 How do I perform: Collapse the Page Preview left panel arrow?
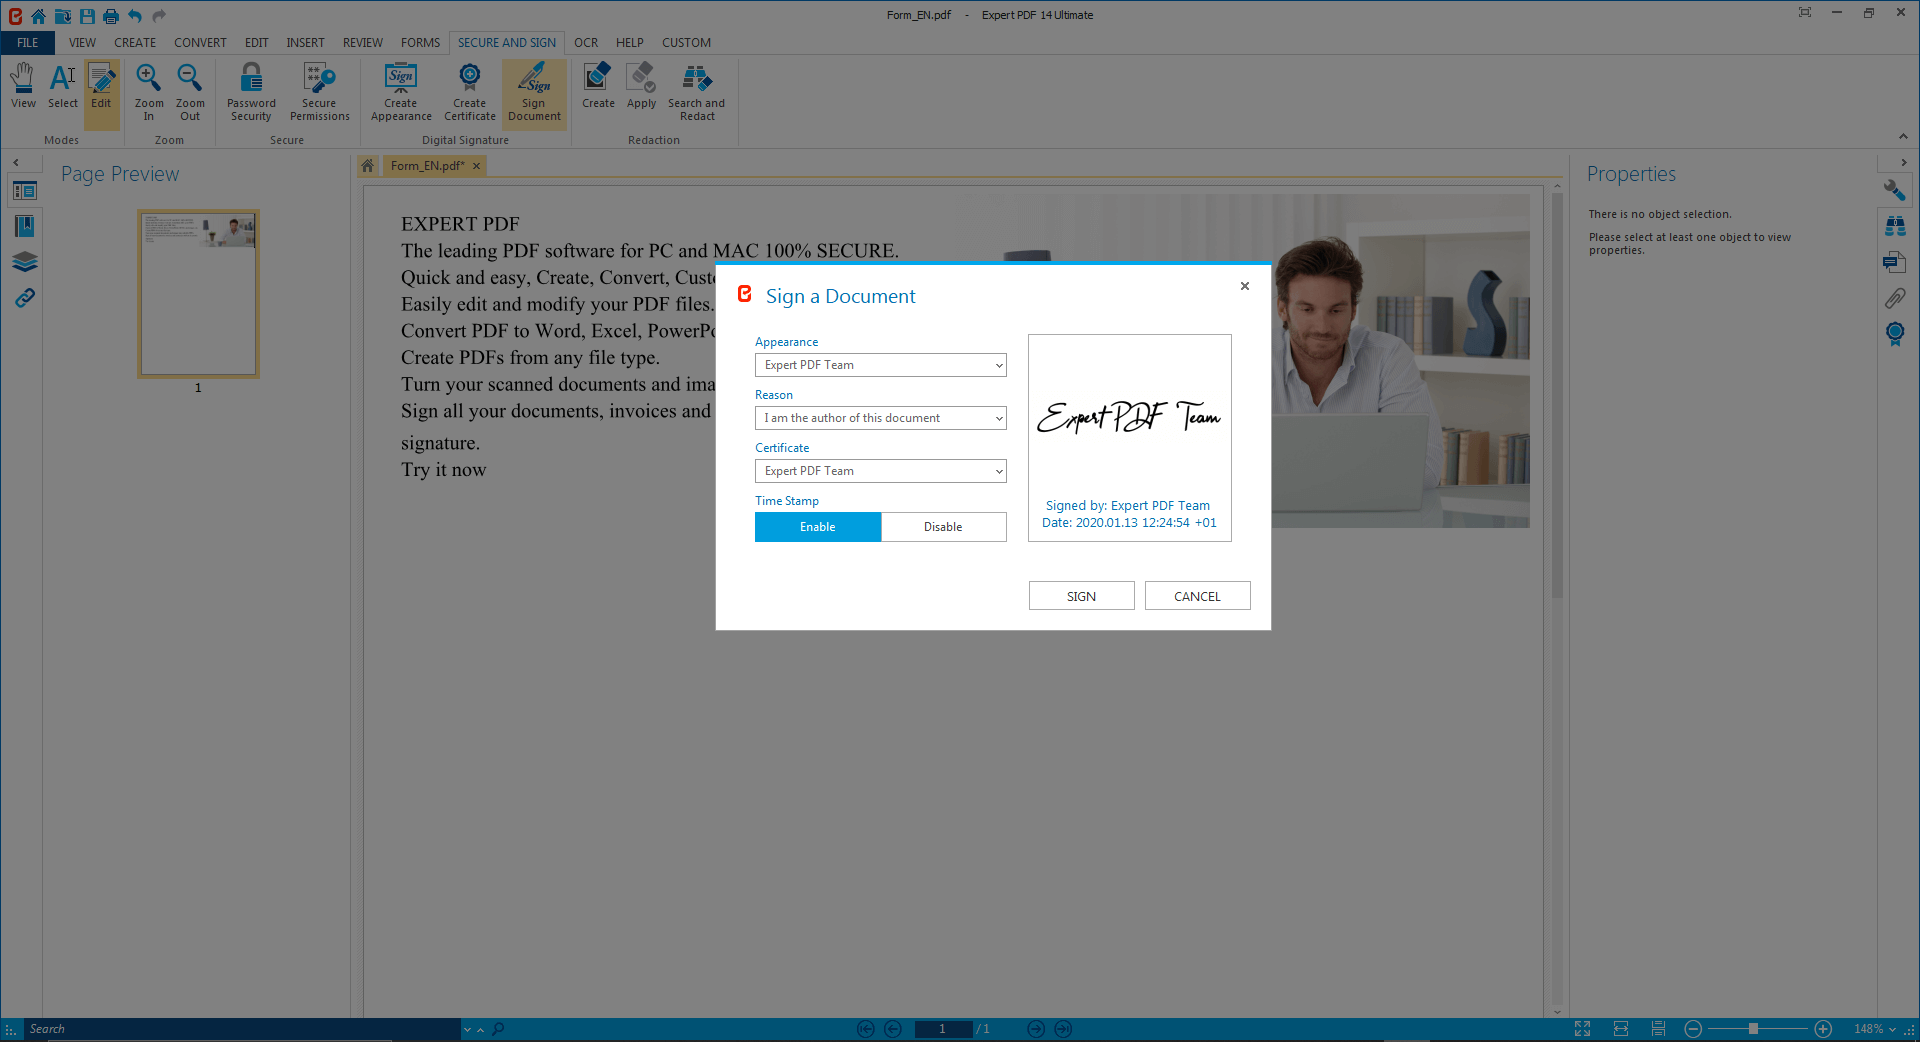click(16, 162)
